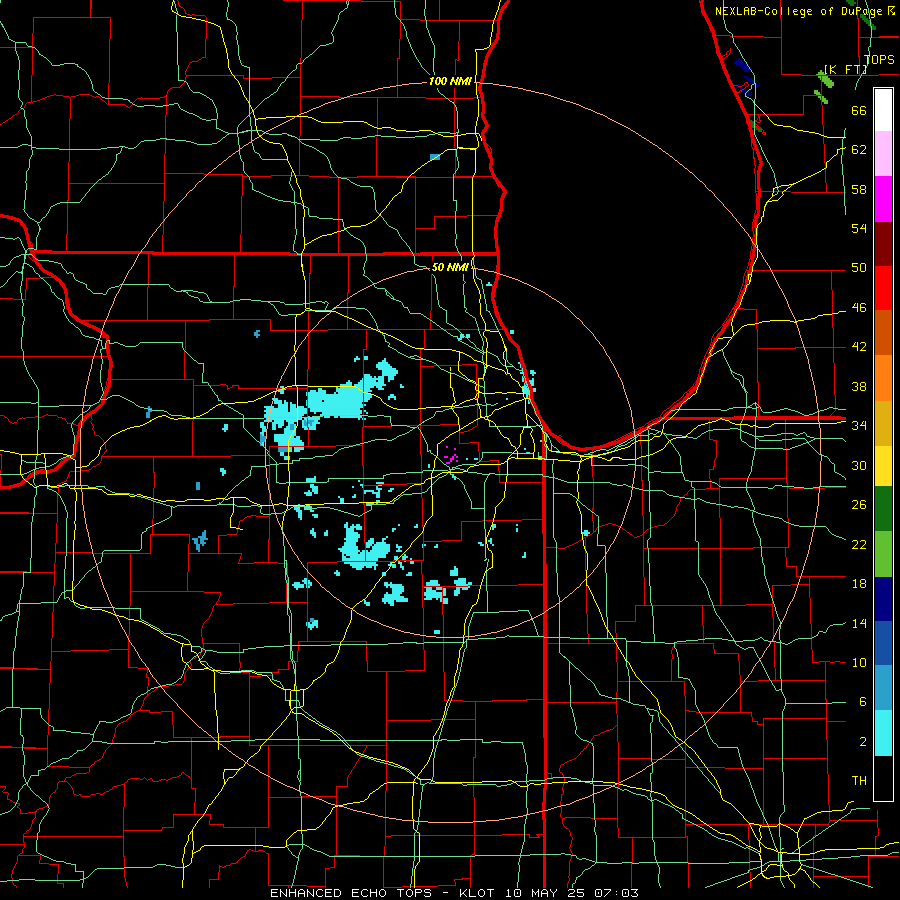The height and width of the screenshot is (900, 900).
Task: Click the legend value "18"
Action: pyautogui.click(x=859, y=584)
